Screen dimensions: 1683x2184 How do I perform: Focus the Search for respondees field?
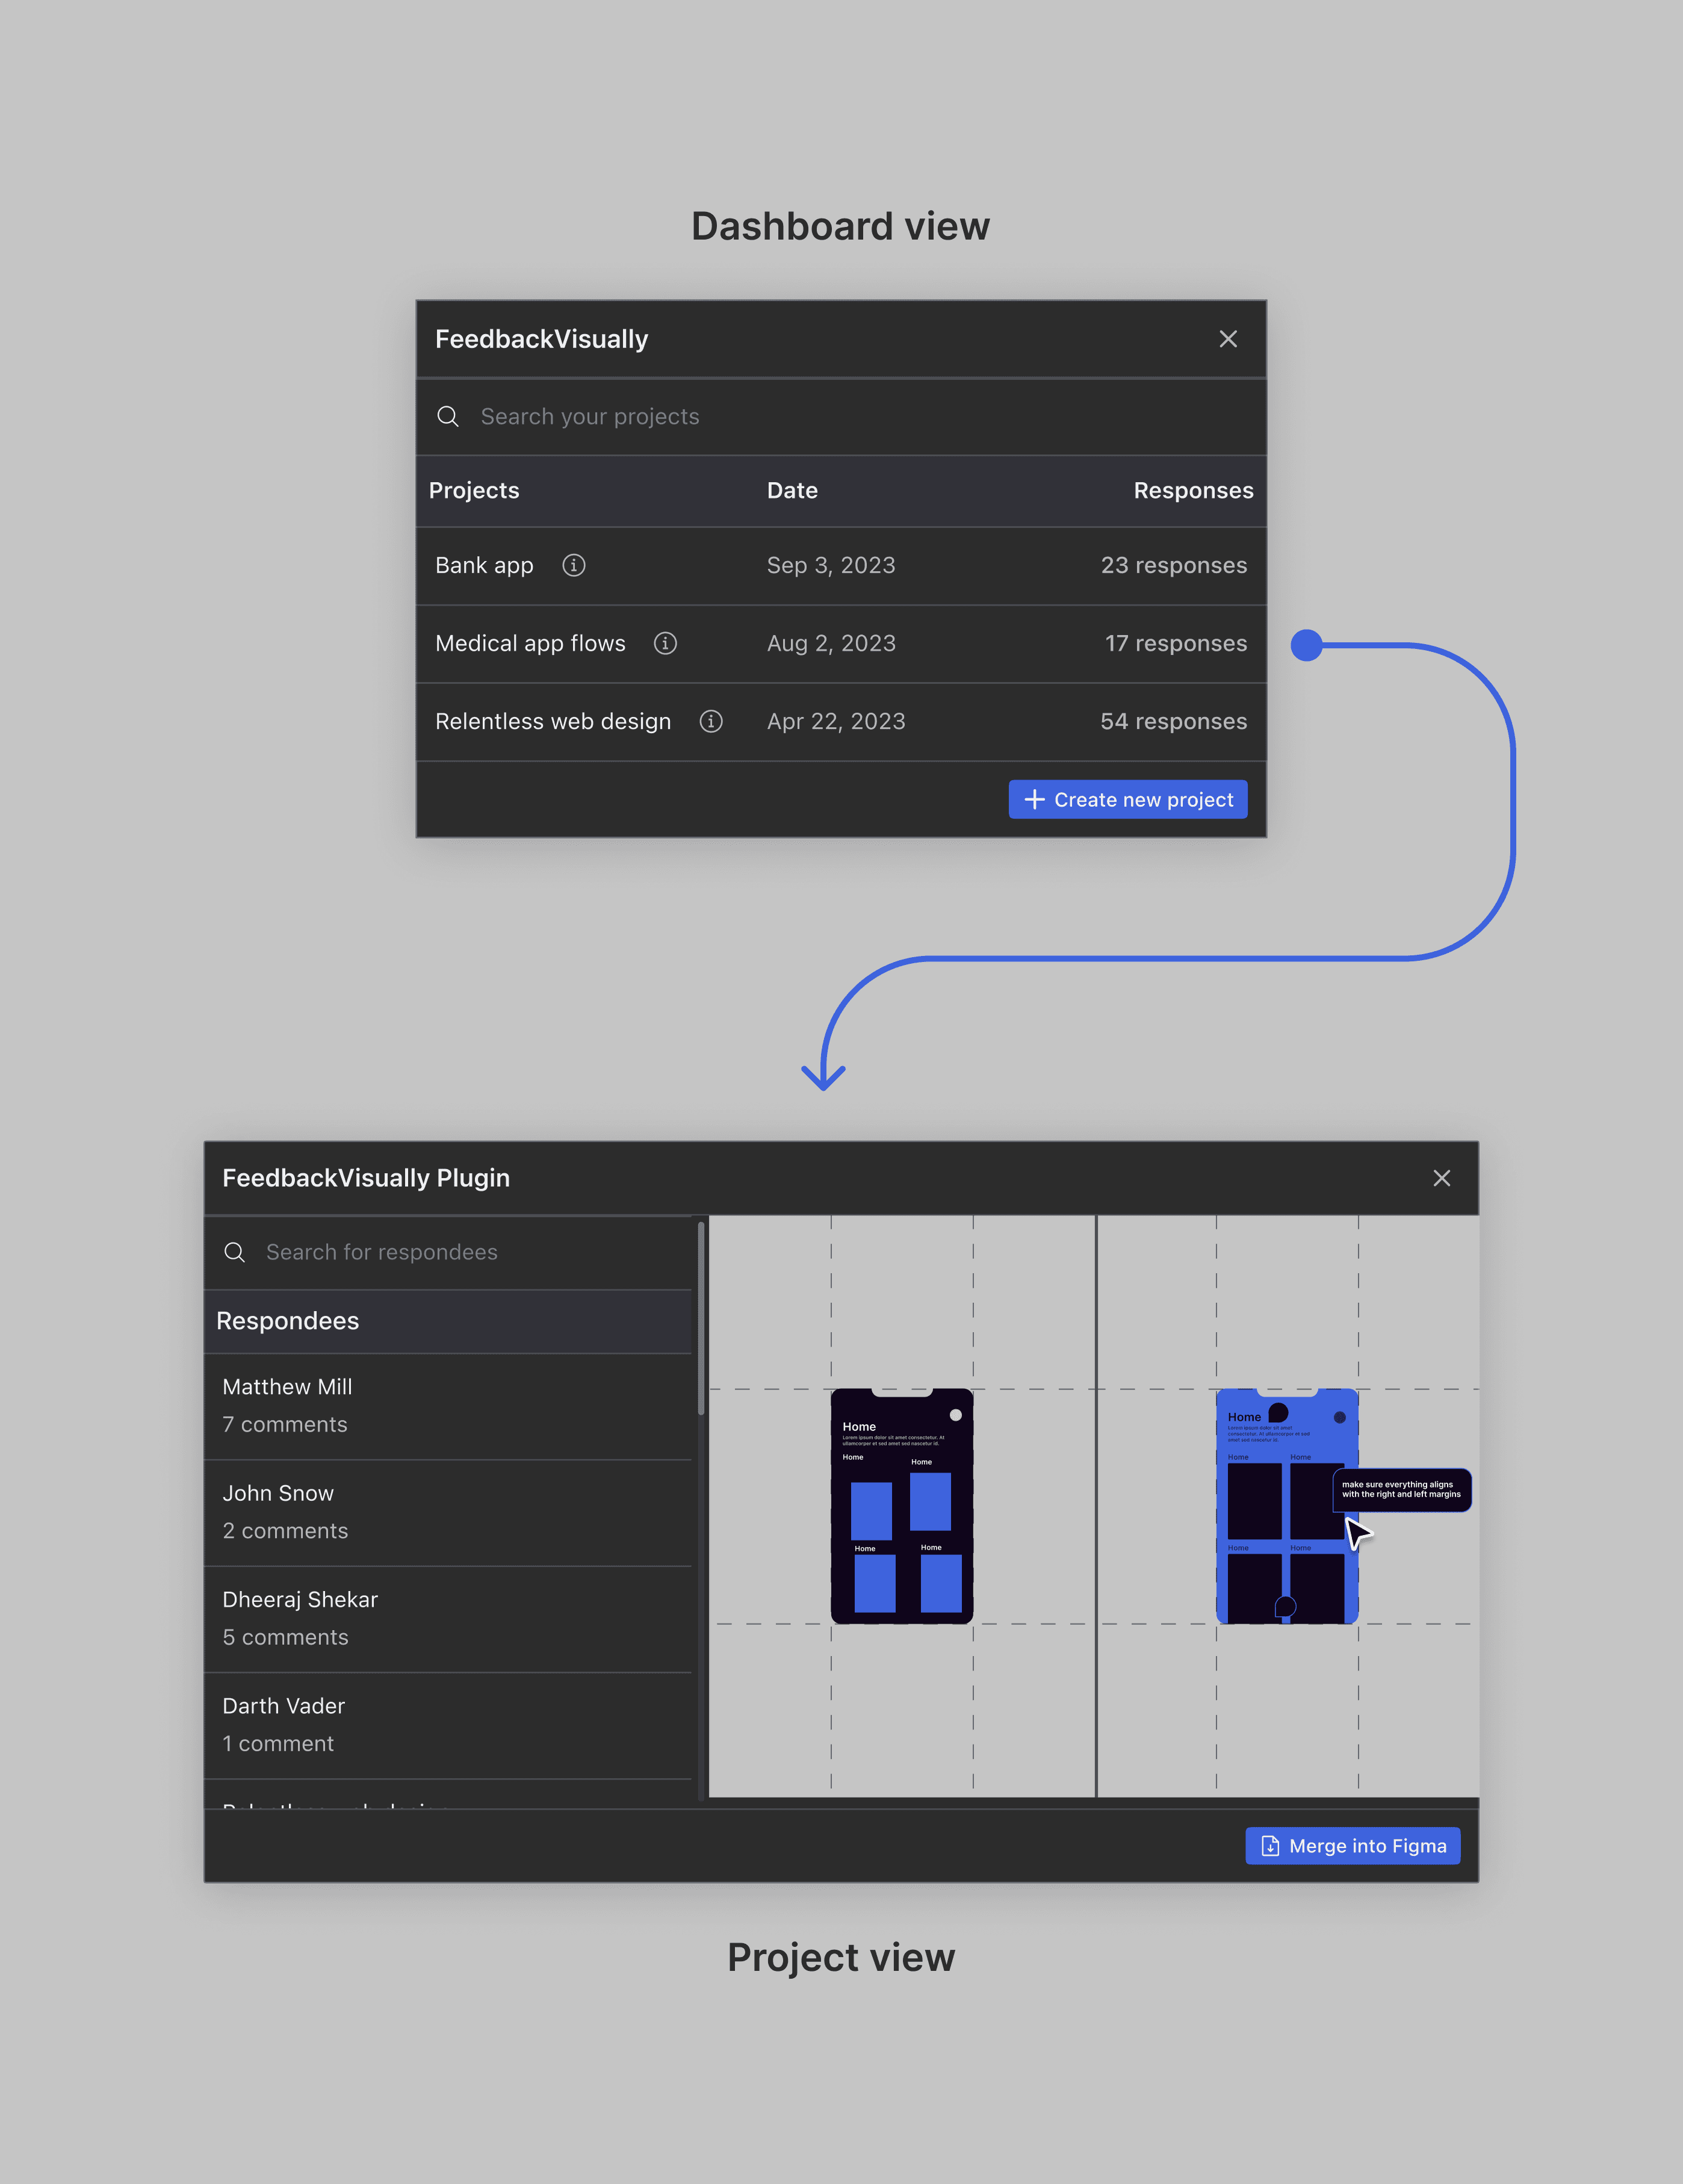(x=448, y=1252)
